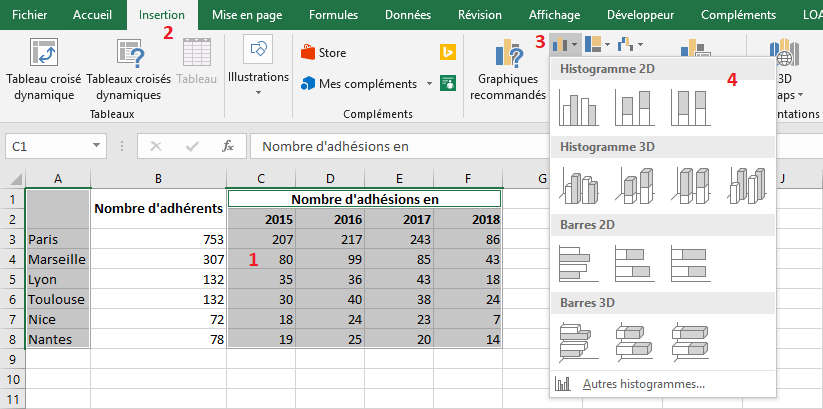Click the PivotChart icon

[695, 48]
